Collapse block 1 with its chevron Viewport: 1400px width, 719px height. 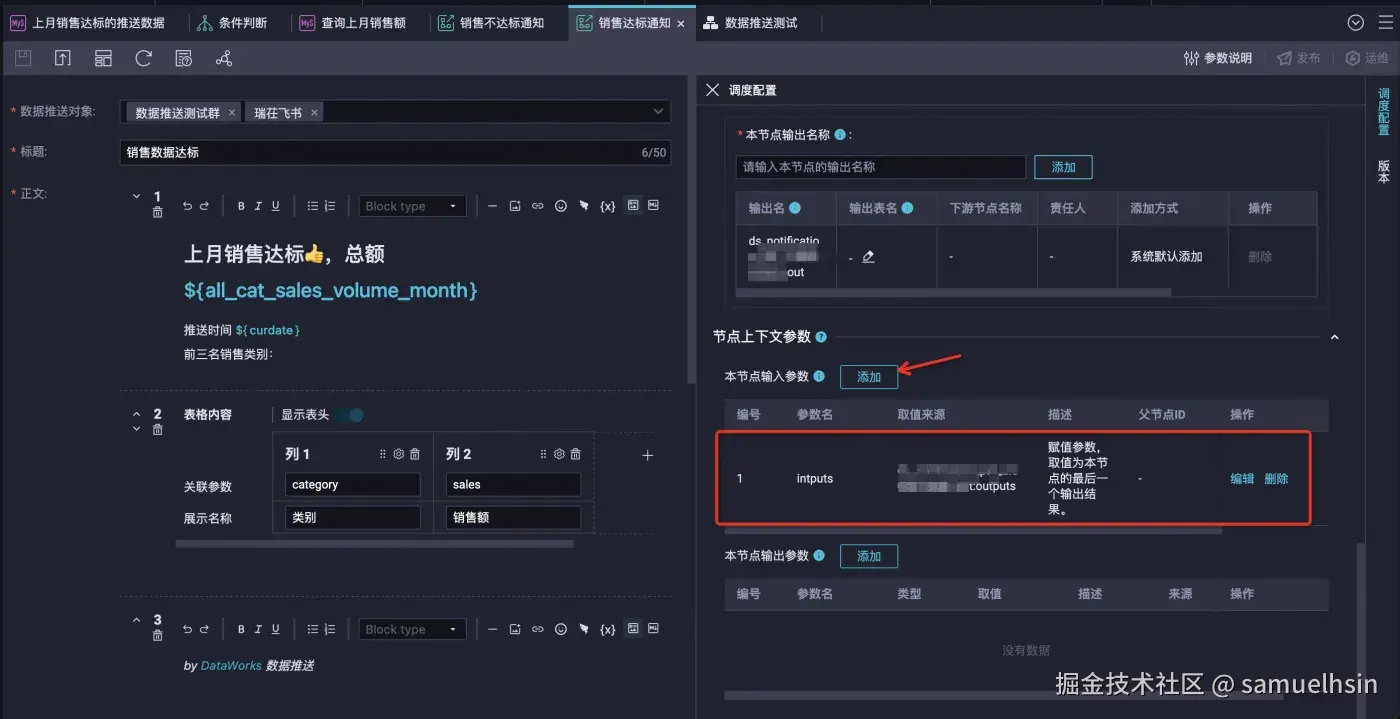click(137, 197)
